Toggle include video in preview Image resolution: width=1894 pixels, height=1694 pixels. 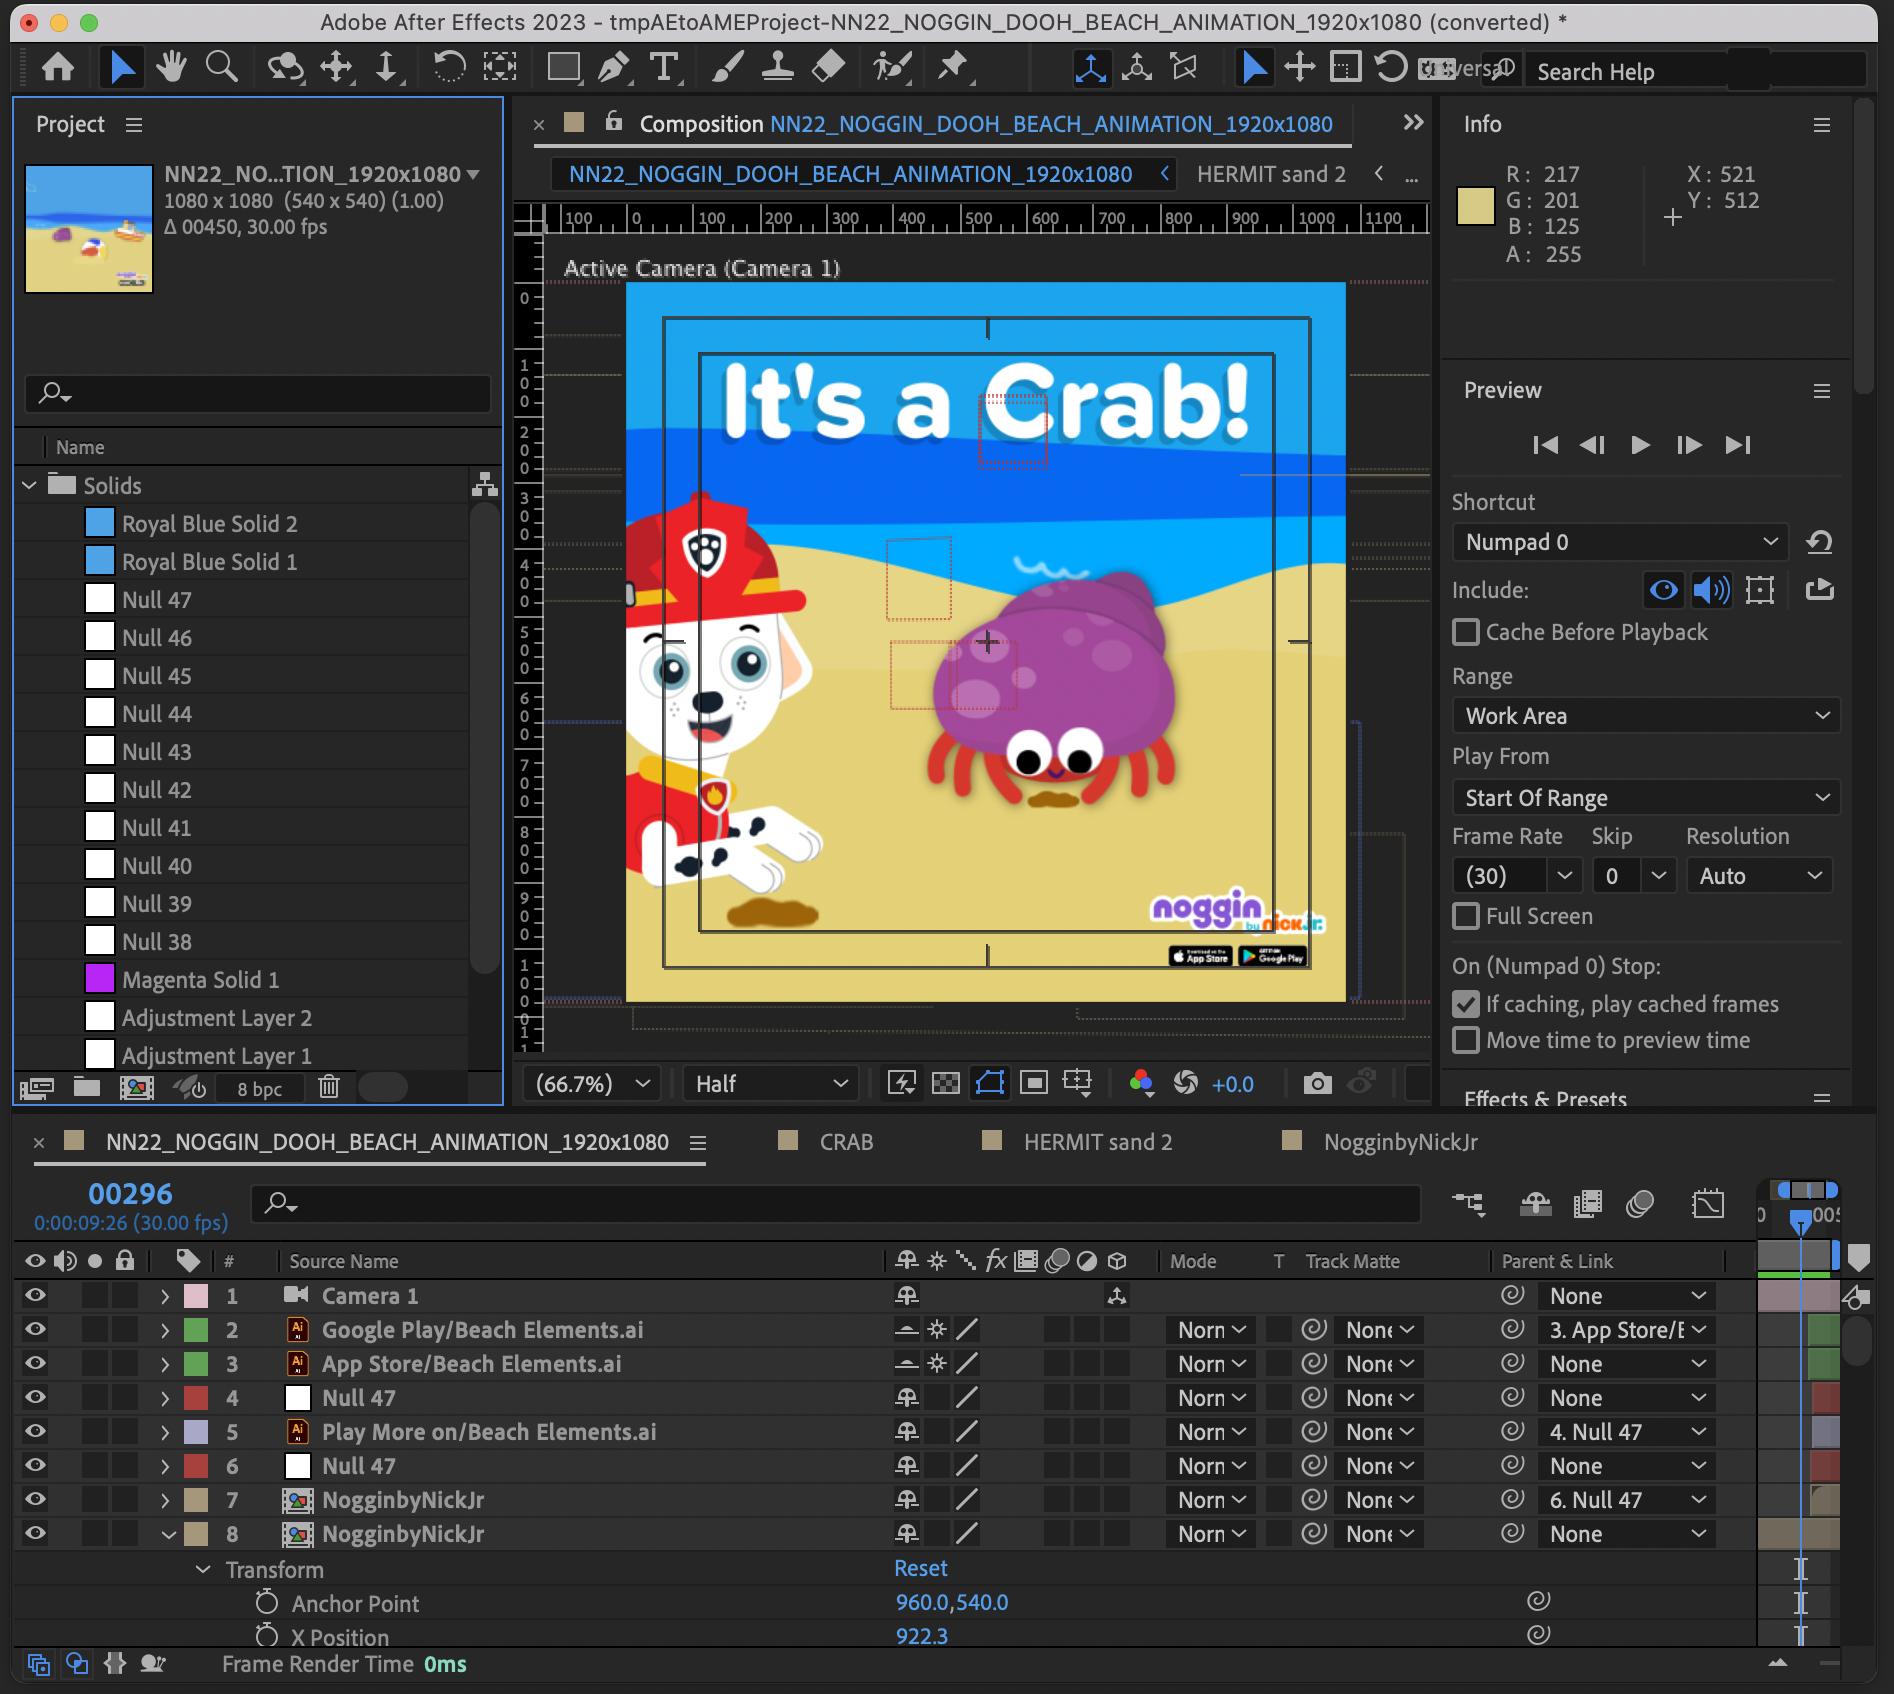pyautogui.click(x=1664, y=590)
